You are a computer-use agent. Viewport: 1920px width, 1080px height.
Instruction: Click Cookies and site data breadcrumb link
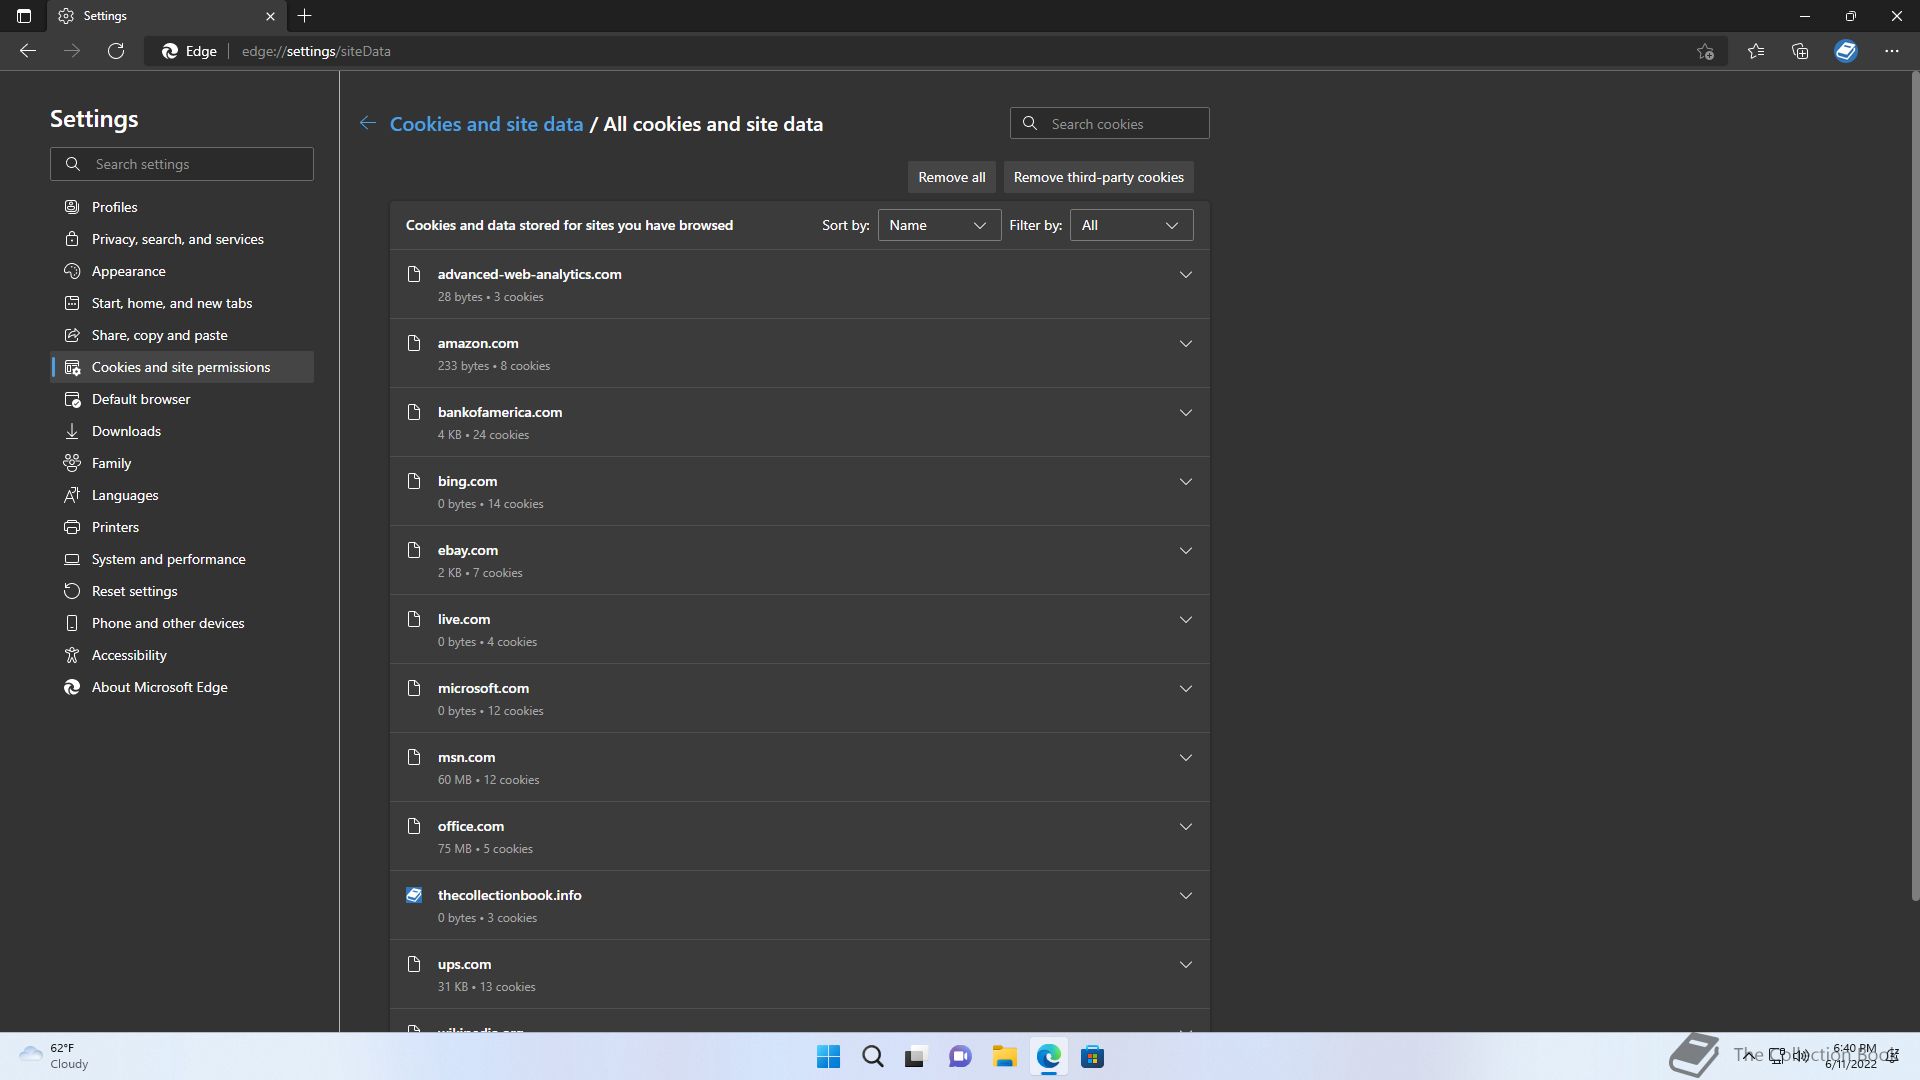pyautogui.click(x=486, y=124)
